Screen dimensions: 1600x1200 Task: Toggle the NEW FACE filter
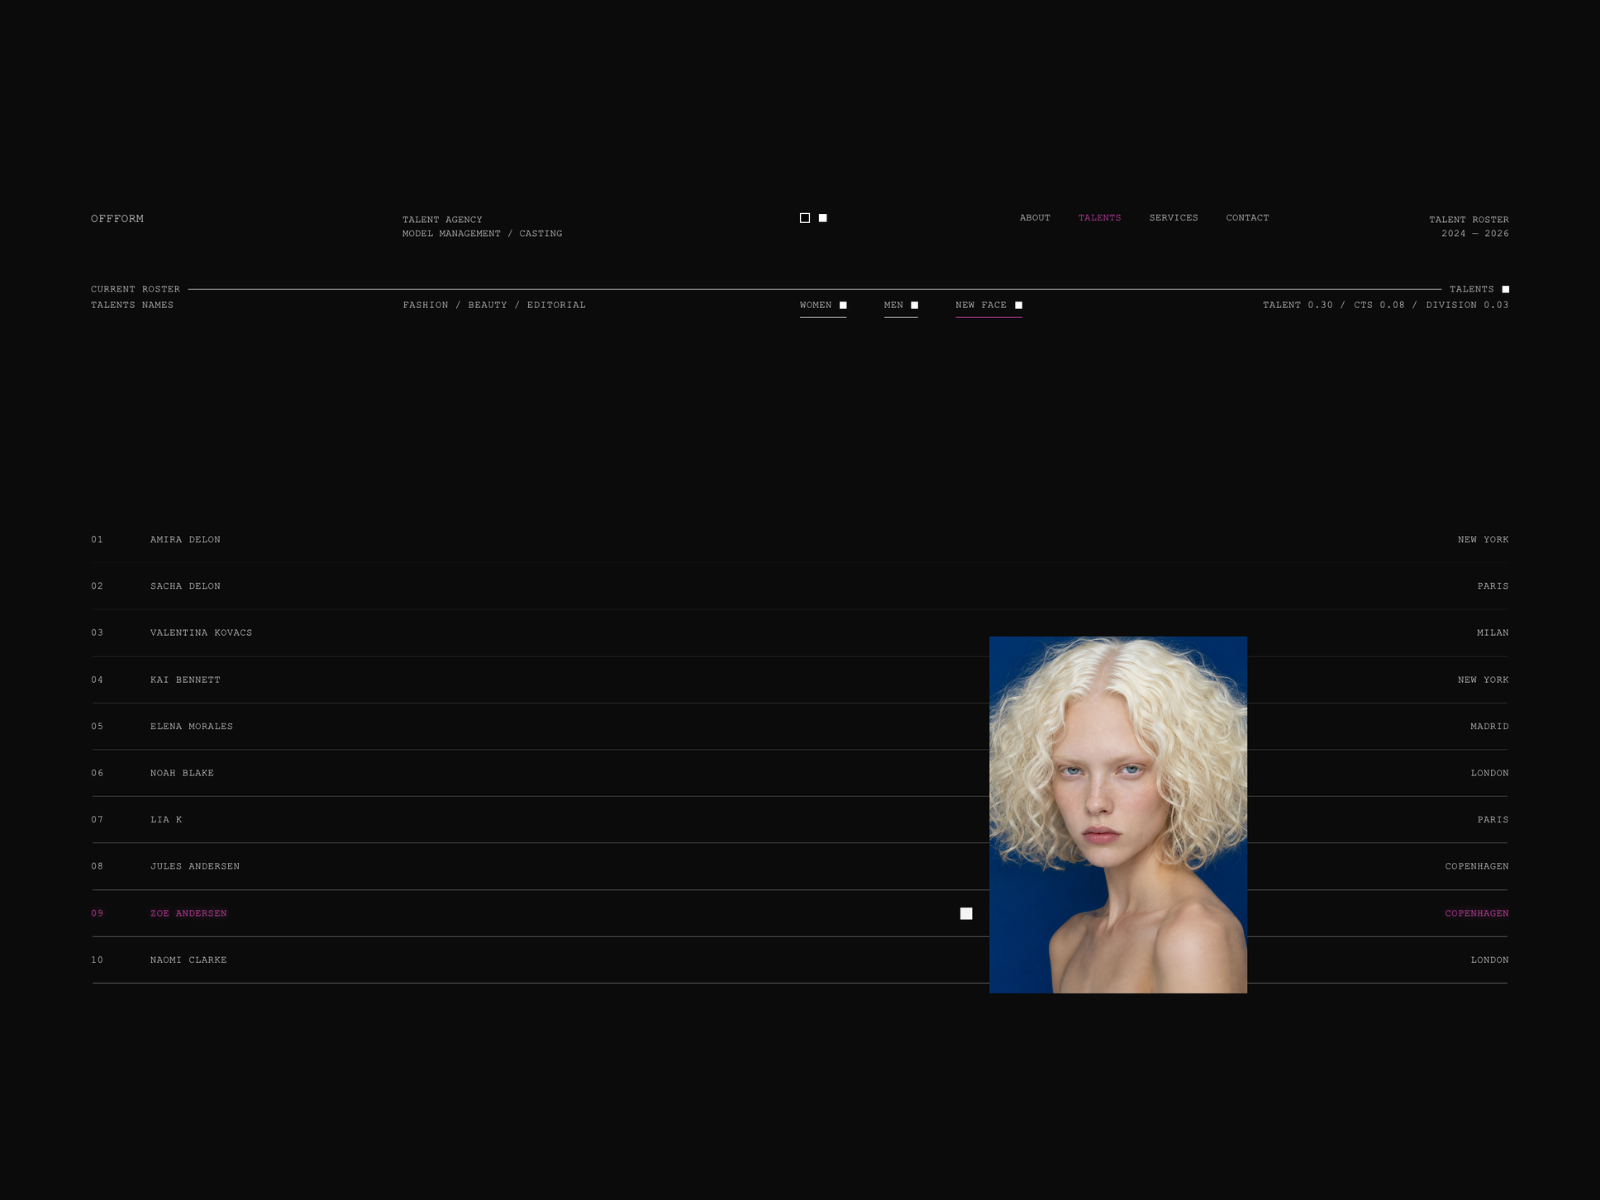(x=989, y=305)
